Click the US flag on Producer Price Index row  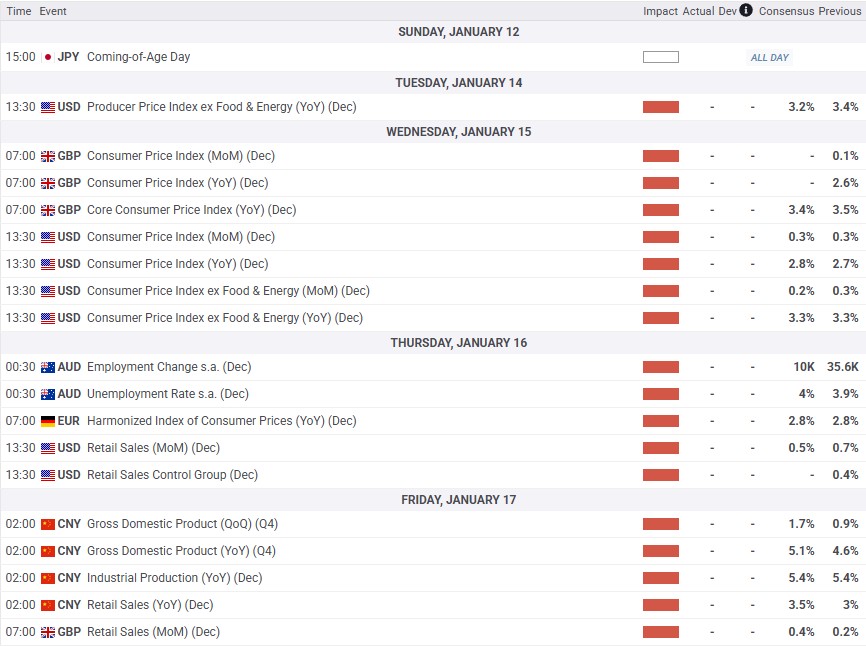click(x=47, y=107)
